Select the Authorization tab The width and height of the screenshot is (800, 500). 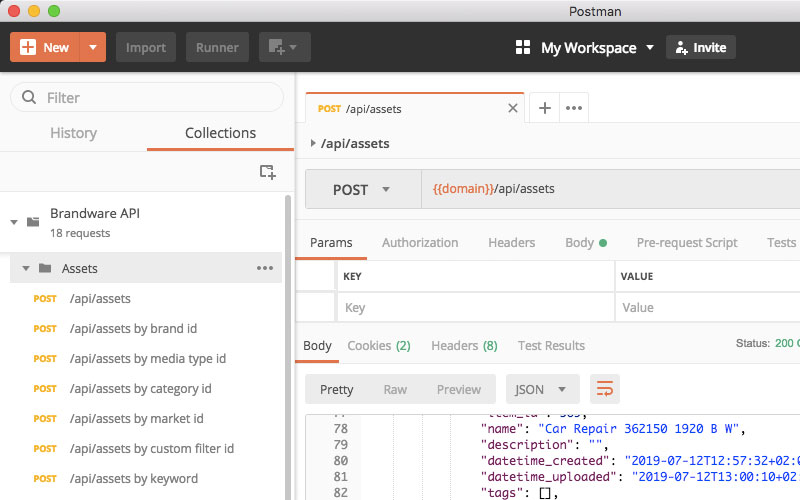coord(420,243)
